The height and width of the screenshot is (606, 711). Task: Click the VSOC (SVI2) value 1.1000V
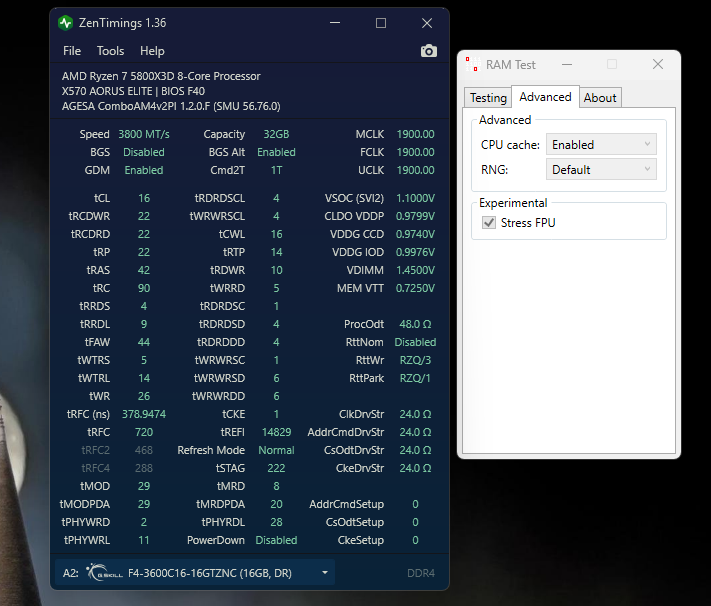point(415,198)
